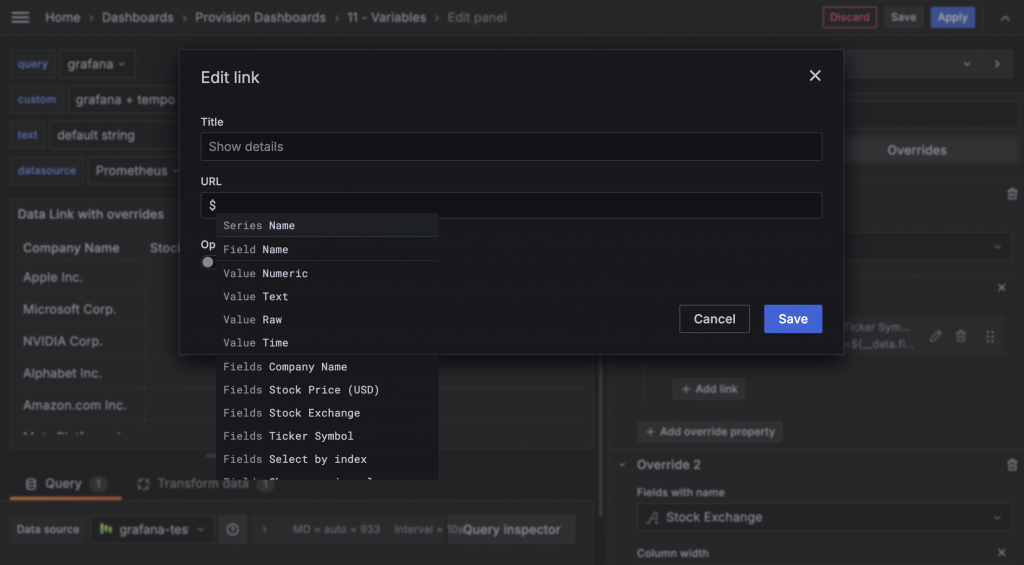Open the Prometheus datasource variable dropdown
The image size is (1024, 565).
pyautogui.click(x=135, y=171)
